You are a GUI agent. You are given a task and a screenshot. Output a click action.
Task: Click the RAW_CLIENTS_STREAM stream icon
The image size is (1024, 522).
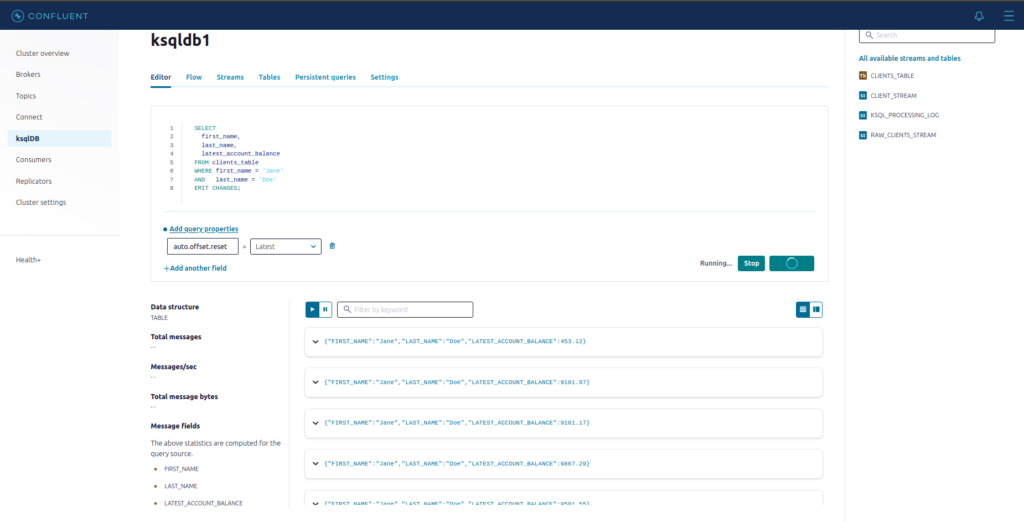coord(863,134)
